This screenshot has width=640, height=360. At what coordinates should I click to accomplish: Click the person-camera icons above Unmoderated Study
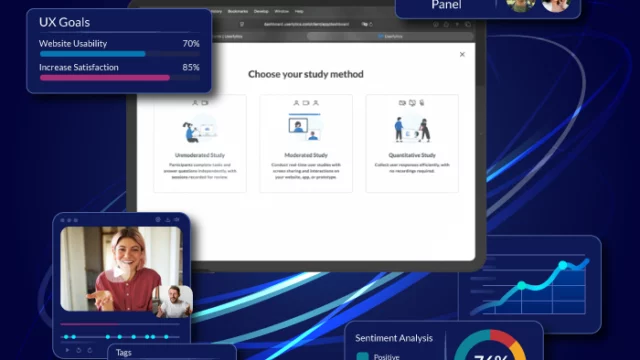(x=200, y=103)
